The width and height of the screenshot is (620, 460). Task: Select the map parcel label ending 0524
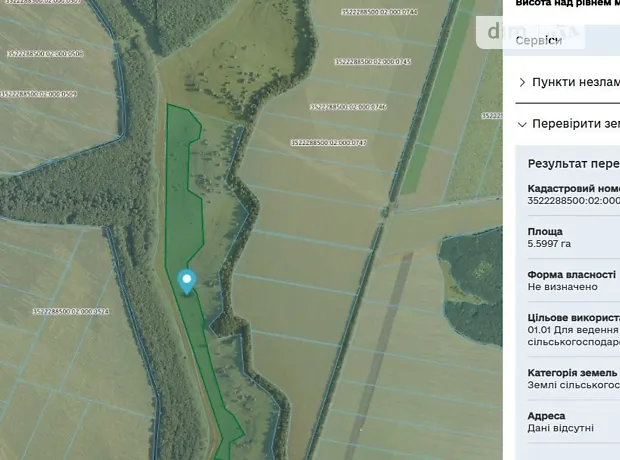(x=70, y=311)
